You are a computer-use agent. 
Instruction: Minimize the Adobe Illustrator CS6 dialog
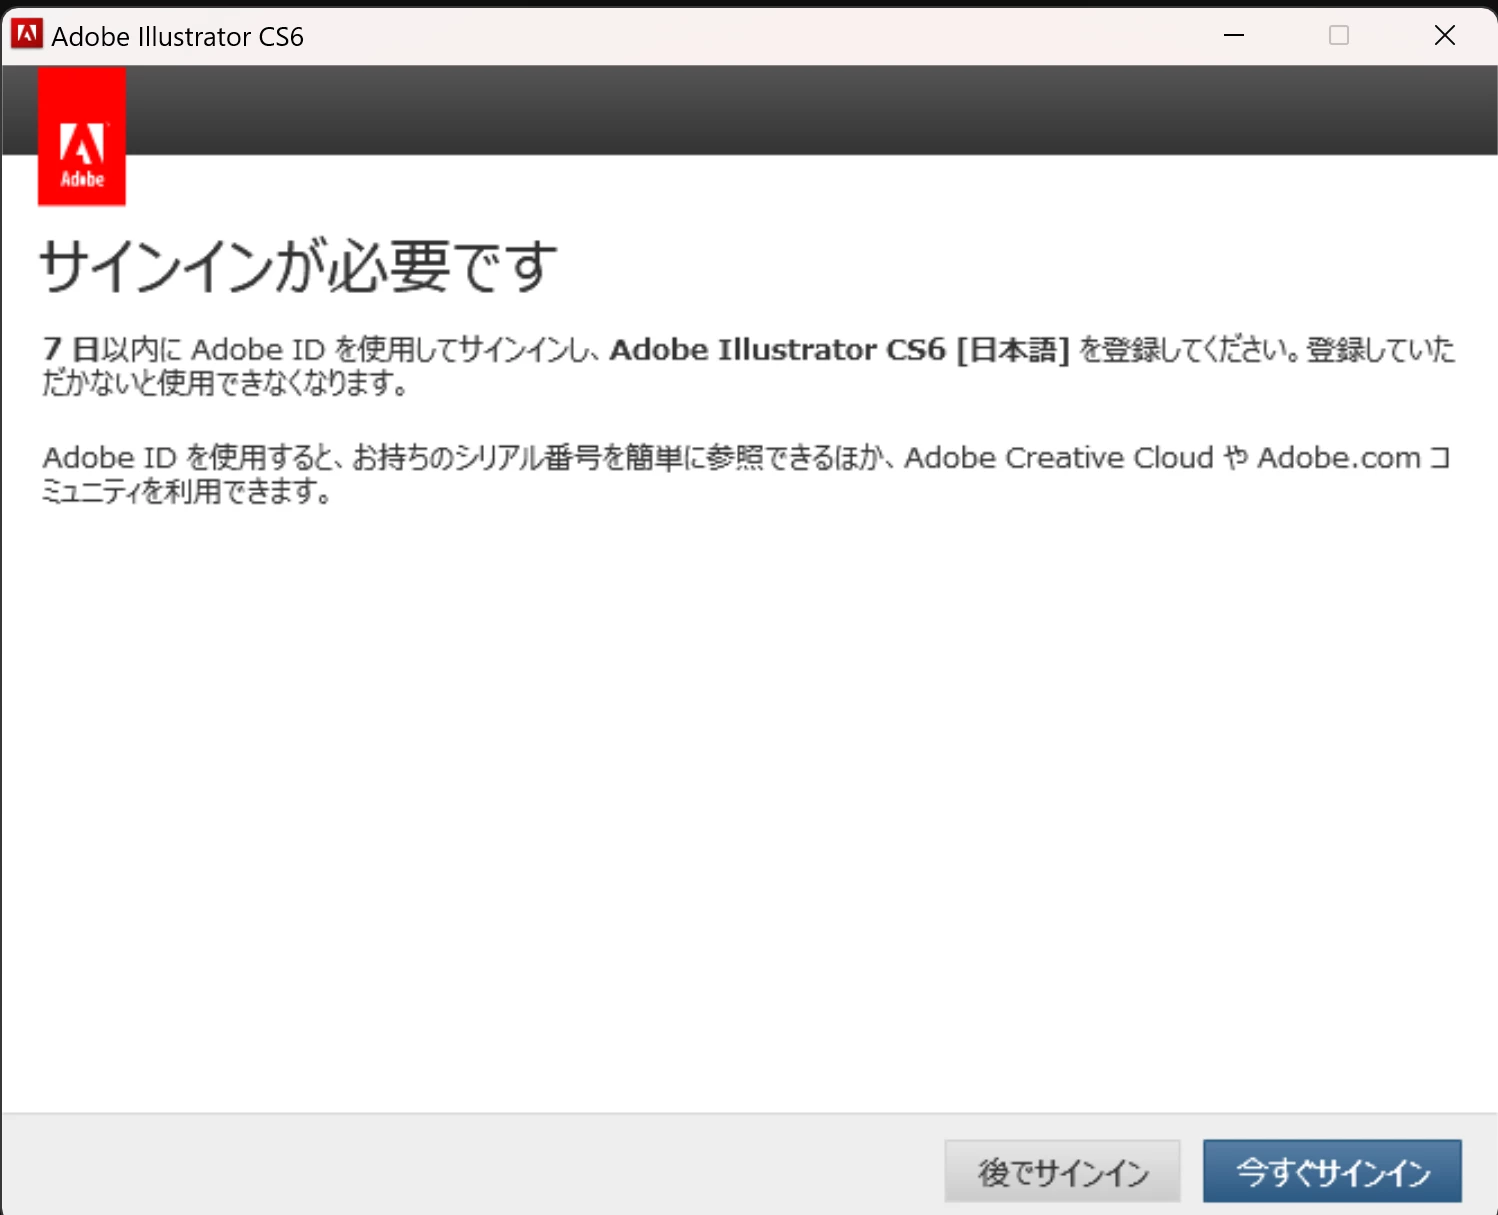(1234, 35)
